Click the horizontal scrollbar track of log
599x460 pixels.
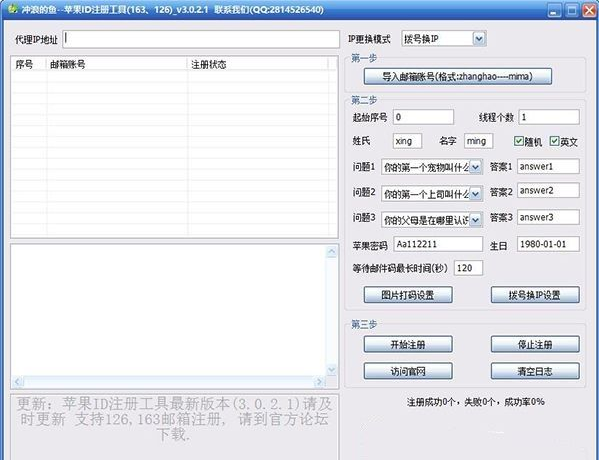click(168, 381)
